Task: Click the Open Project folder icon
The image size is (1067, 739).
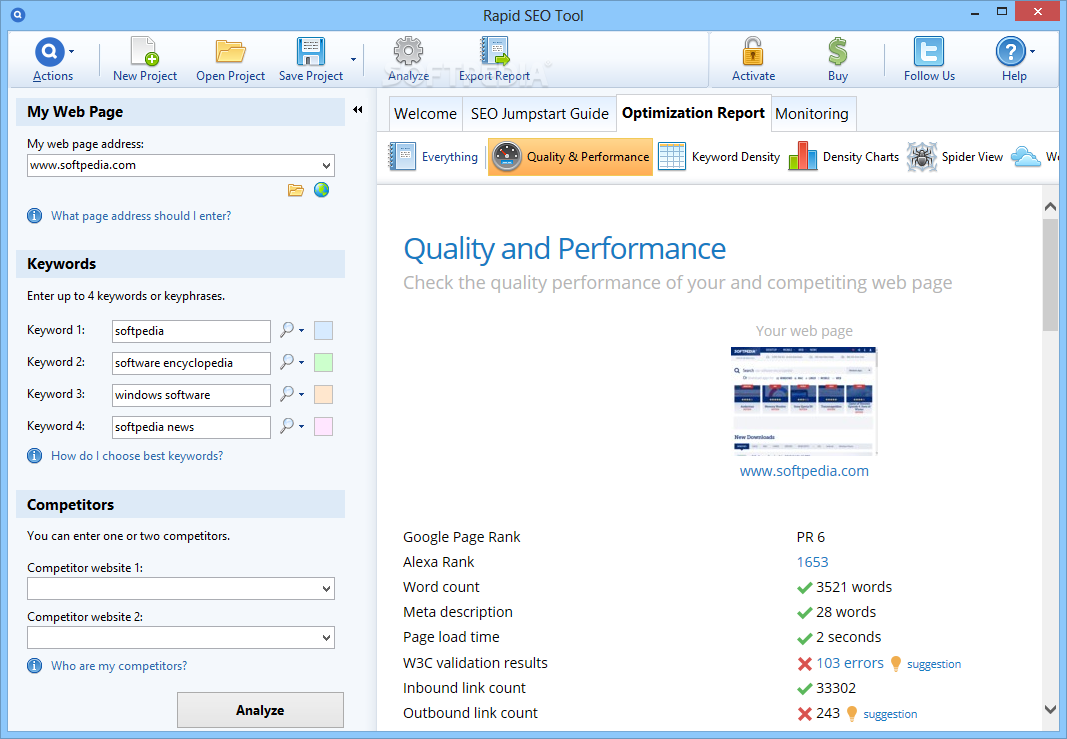Action: (231, 52)
